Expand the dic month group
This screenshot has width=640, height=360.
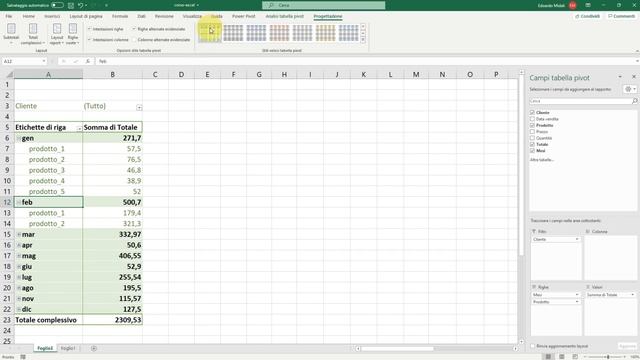tap(19, 309)
